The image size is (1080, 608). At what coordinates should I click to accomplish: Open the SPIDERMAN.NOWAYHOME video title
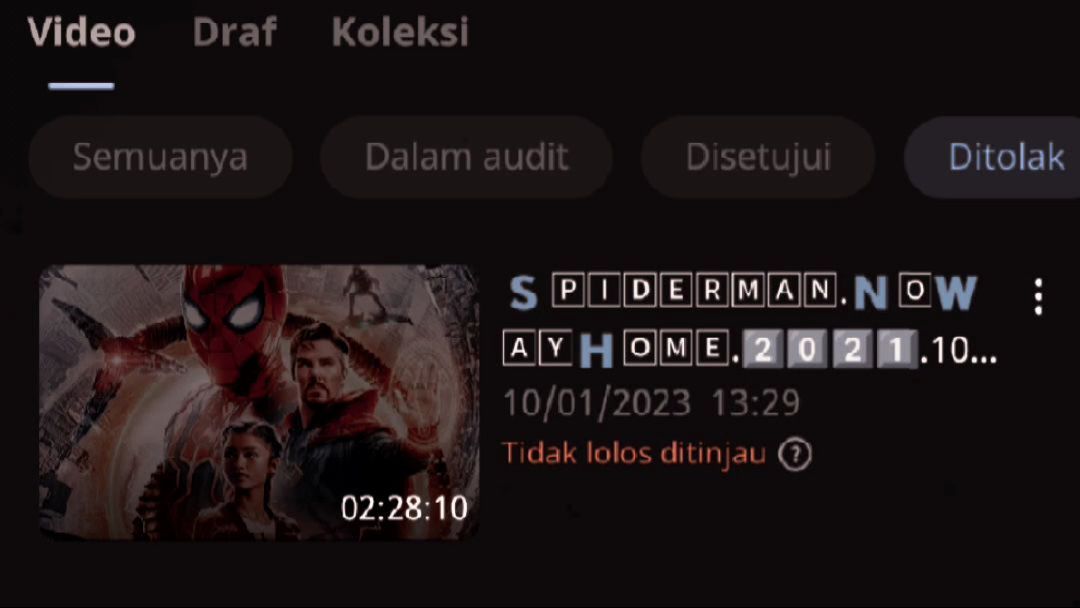pos(749,321)
